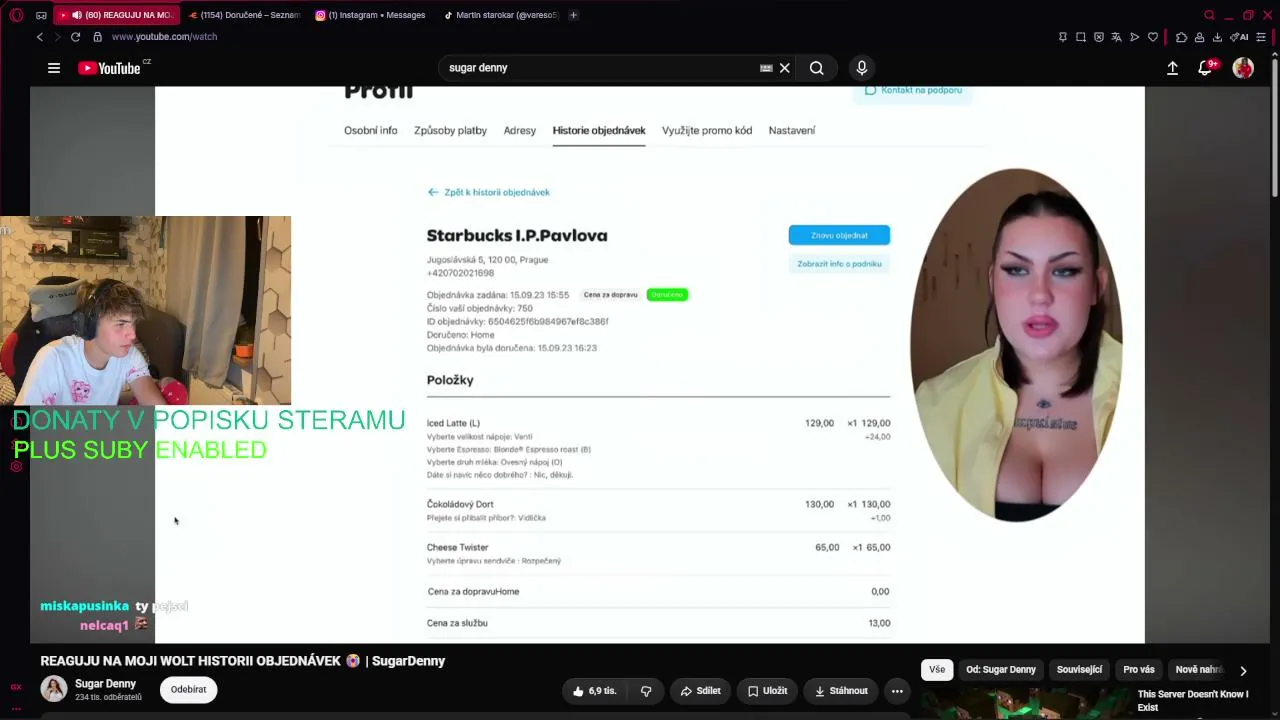Click the Odebírat subscribe button
This screenshot has height=720, width=1280.
tap(188, 690)
